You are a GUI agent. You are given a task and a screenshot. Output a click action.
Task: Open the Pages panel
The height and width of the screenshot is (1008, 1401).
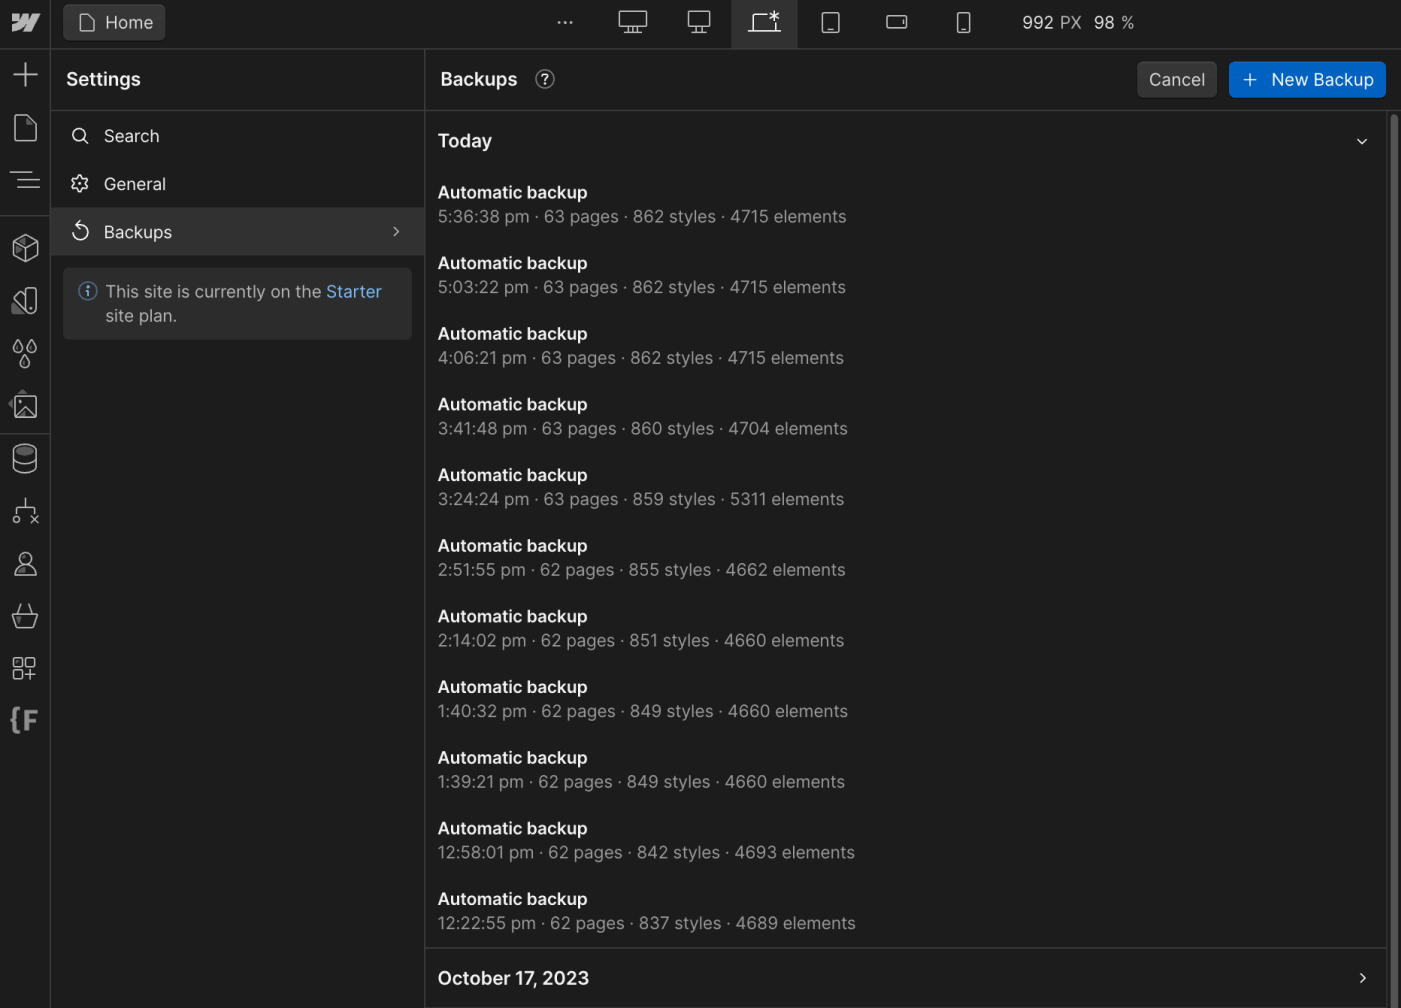click(x=24, y=128)
